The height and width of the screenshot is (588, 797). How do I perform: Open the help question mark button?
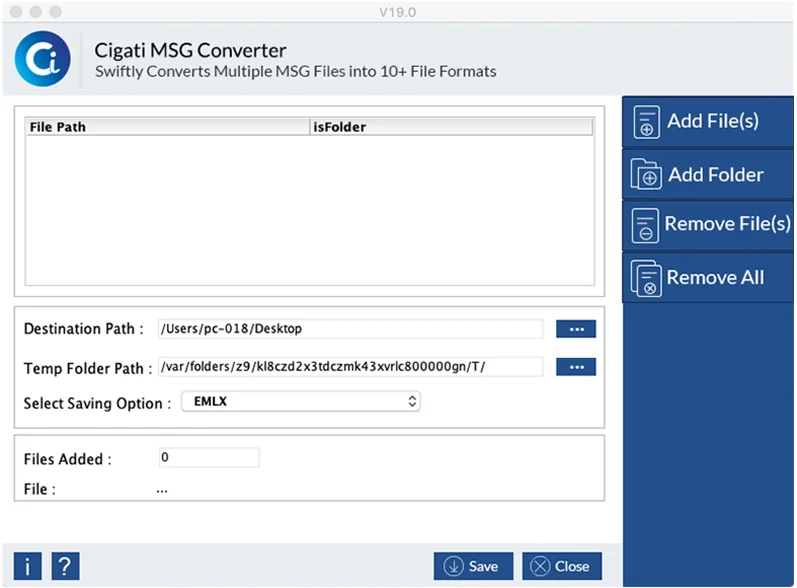(x=66, y=566)
